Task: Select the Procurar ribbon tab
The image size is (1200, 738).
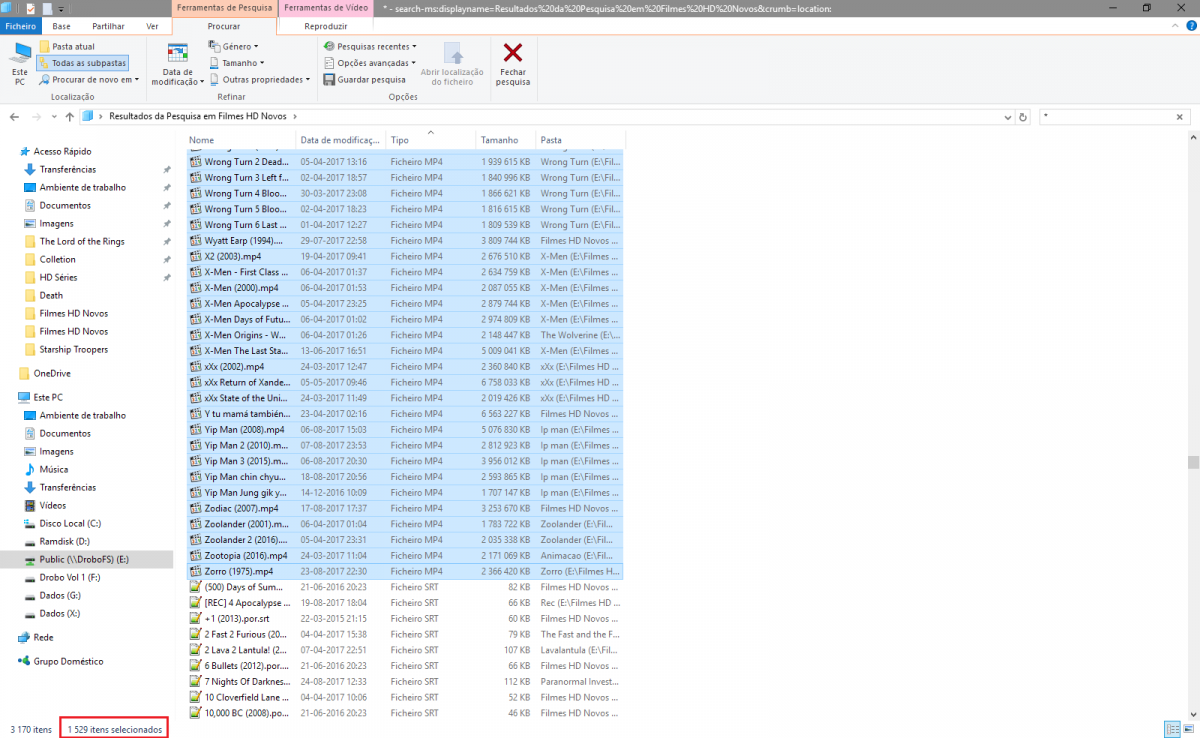Action: (x=223, y=26)
